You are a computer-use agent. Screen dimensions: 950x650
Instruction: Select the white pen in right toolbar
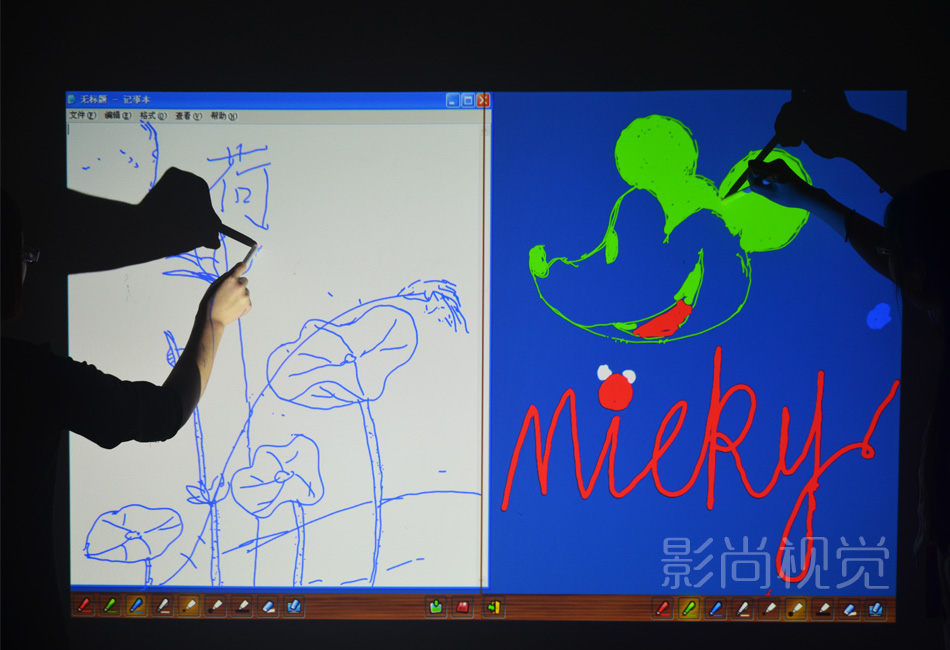[x=743, y=608]
